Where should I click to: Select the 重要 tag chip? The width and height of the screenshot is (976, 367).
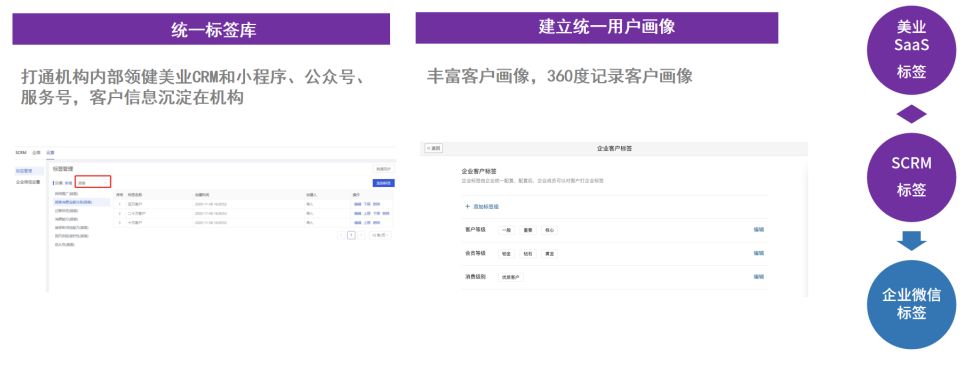click(x=528, y=230)
